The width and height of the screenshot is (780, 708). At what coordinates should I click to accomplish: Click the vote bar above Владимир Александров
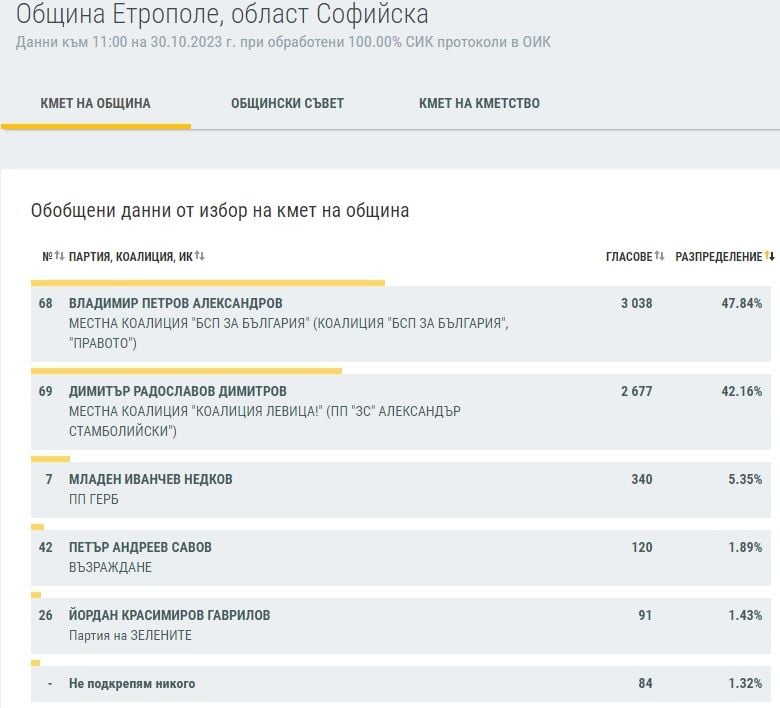click(x=208, y=283)
